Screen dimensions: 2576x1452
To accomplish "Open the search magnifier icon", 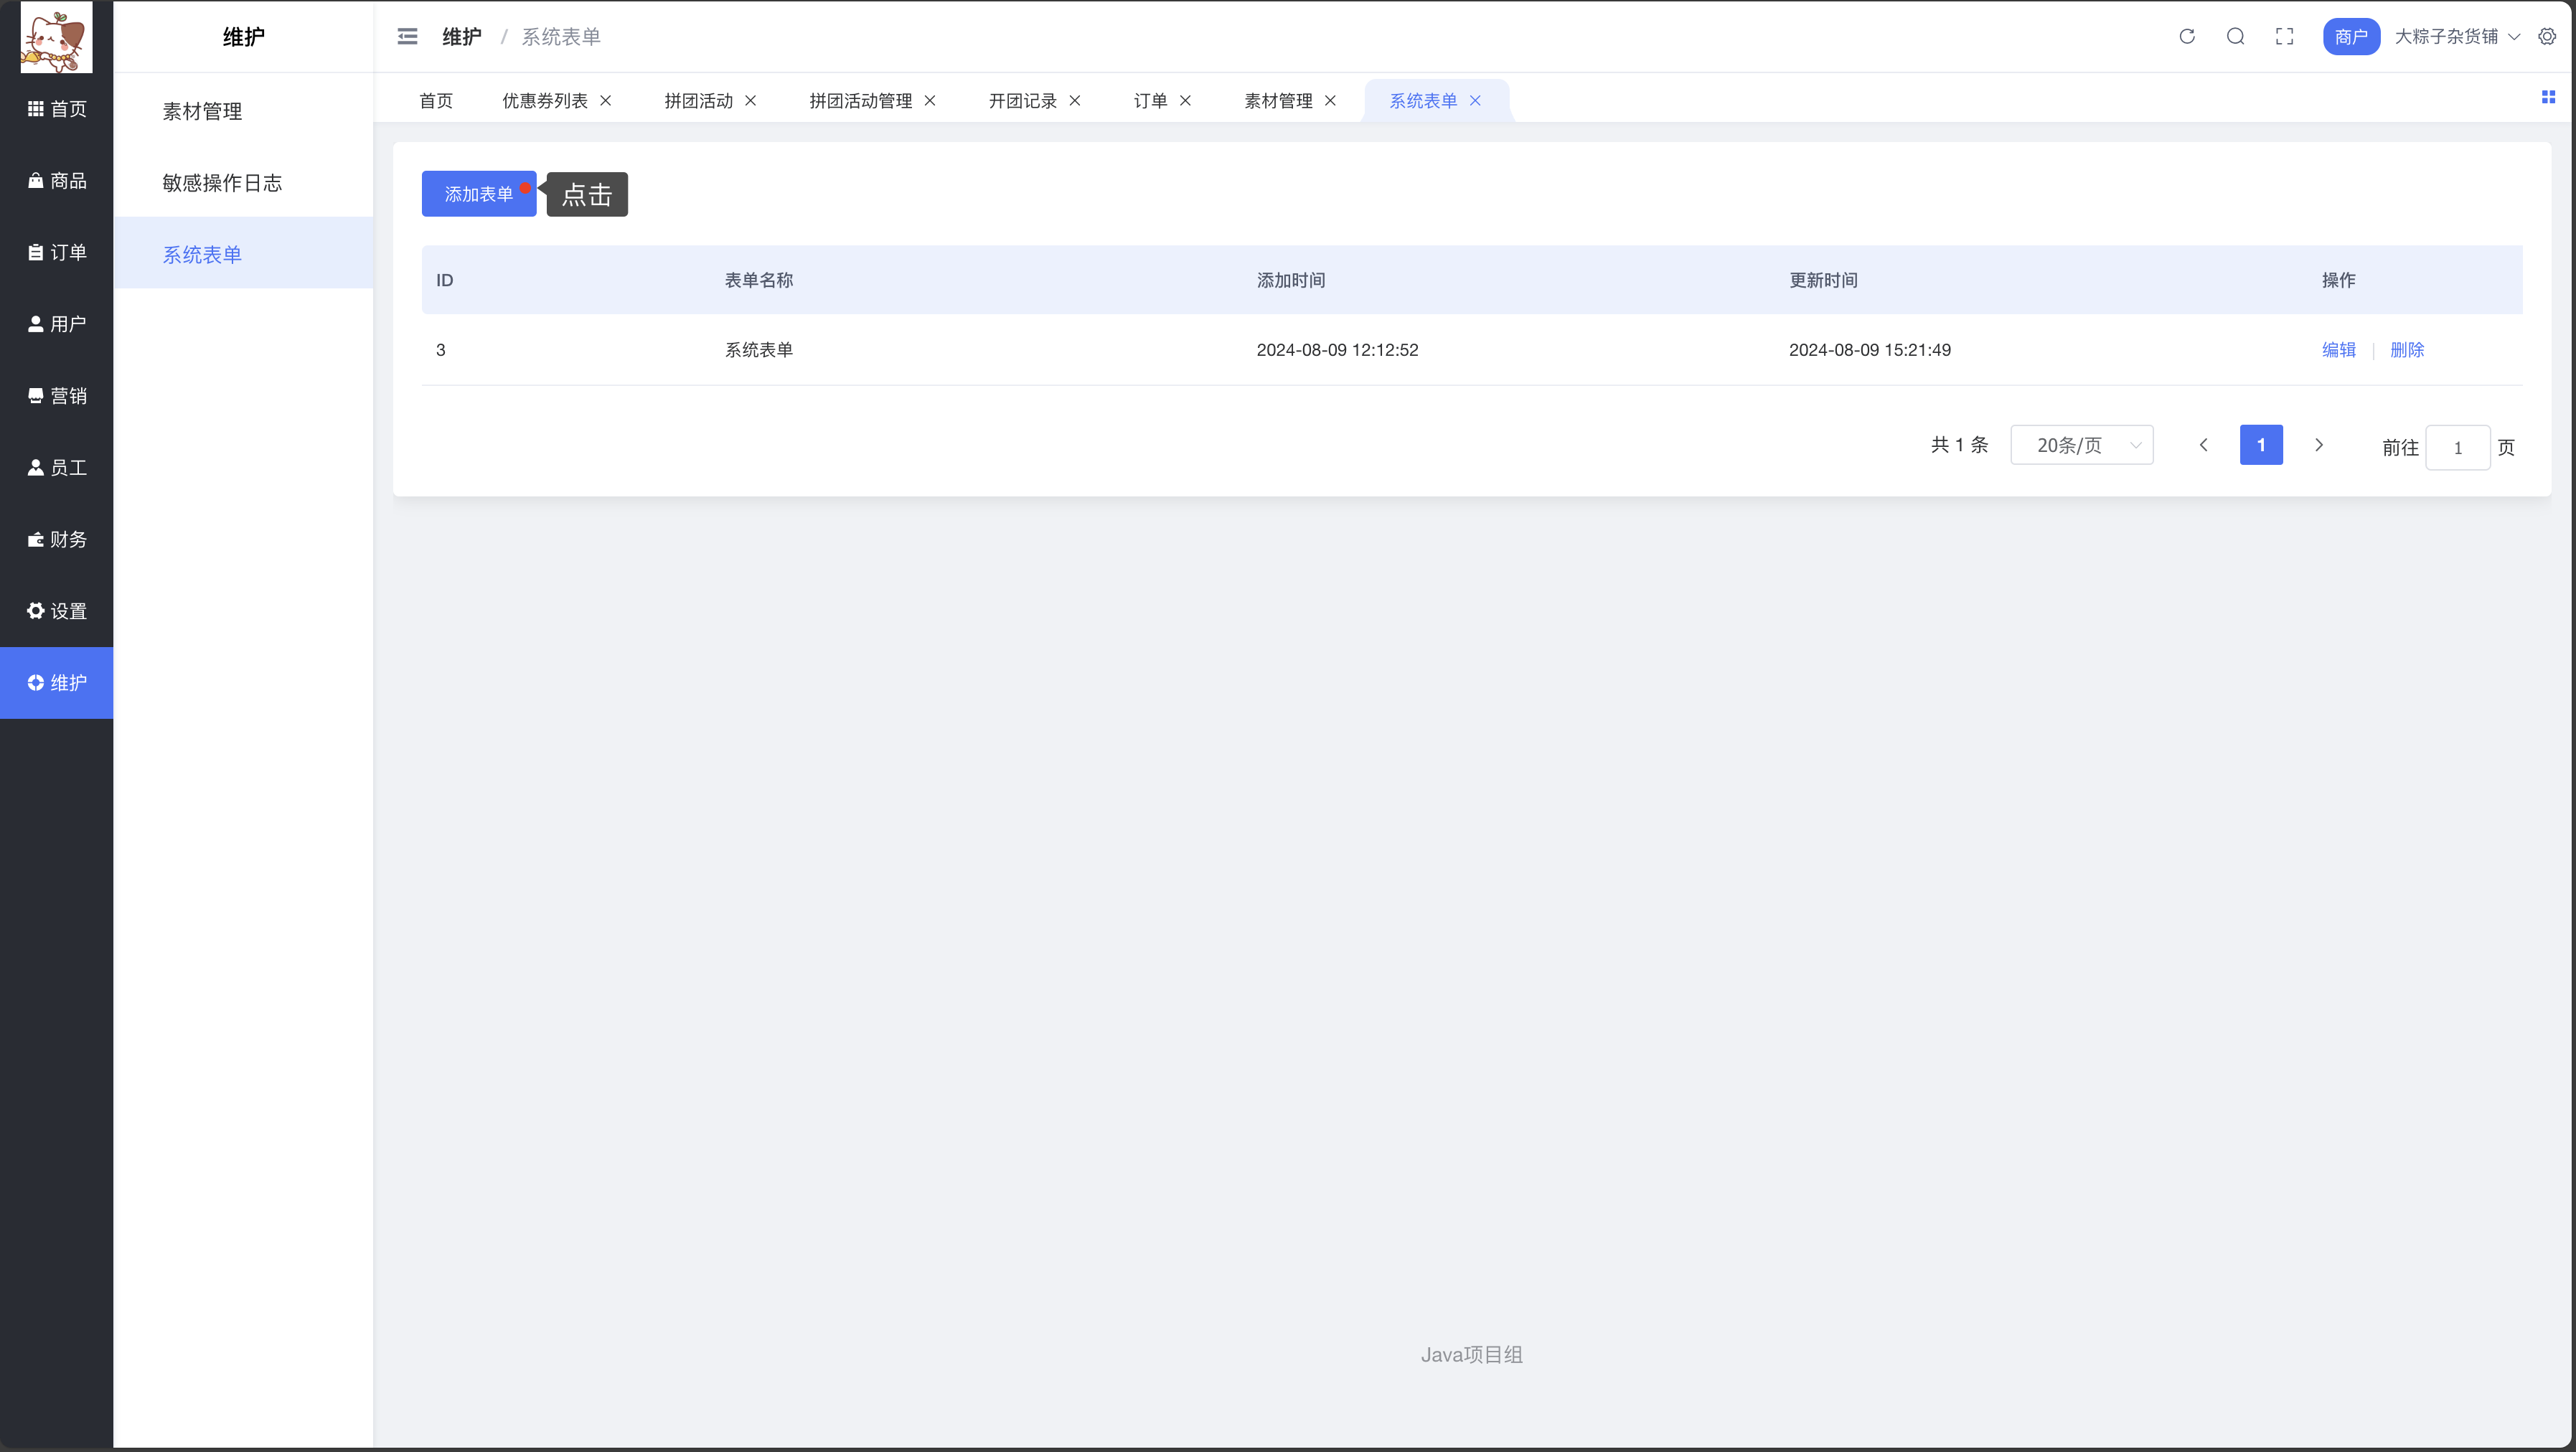I will 2236,37.
